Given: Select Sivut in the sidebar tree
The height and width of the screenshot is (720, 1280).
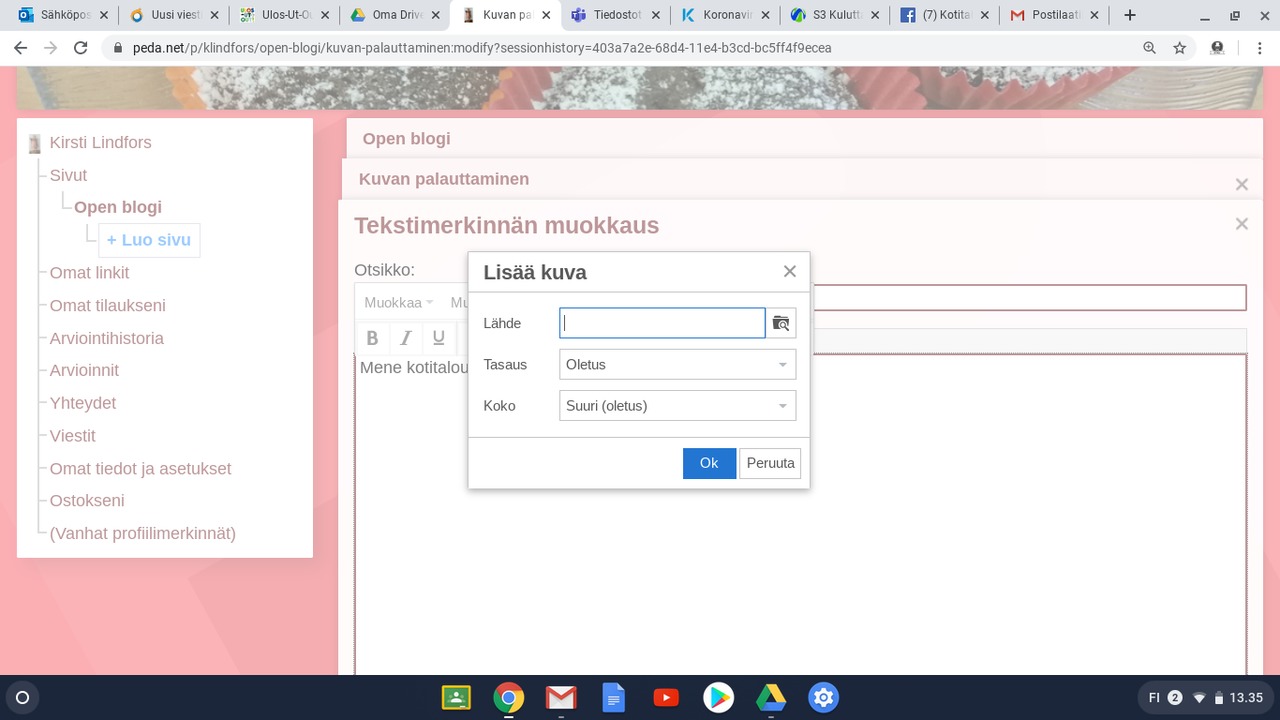Looking at the screenshot, I should pos(68,175).
